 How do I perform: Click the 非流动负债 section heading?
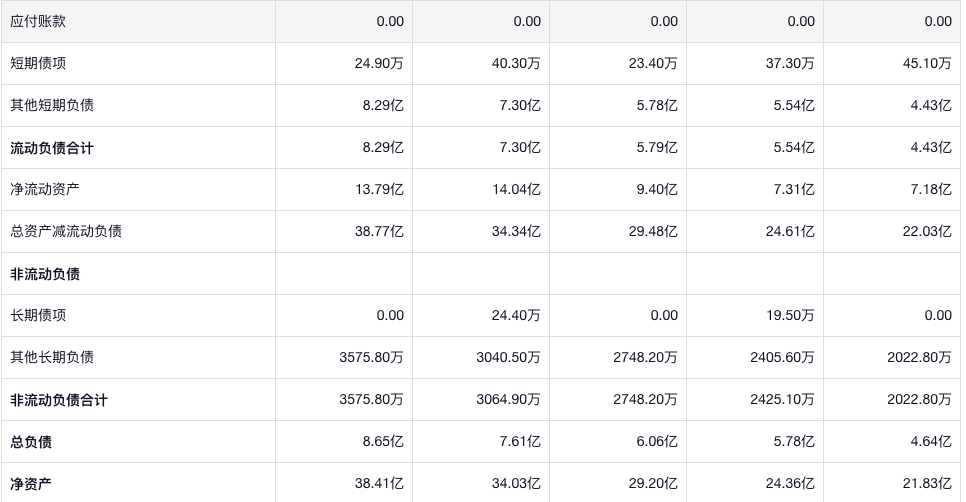point(45,274)
